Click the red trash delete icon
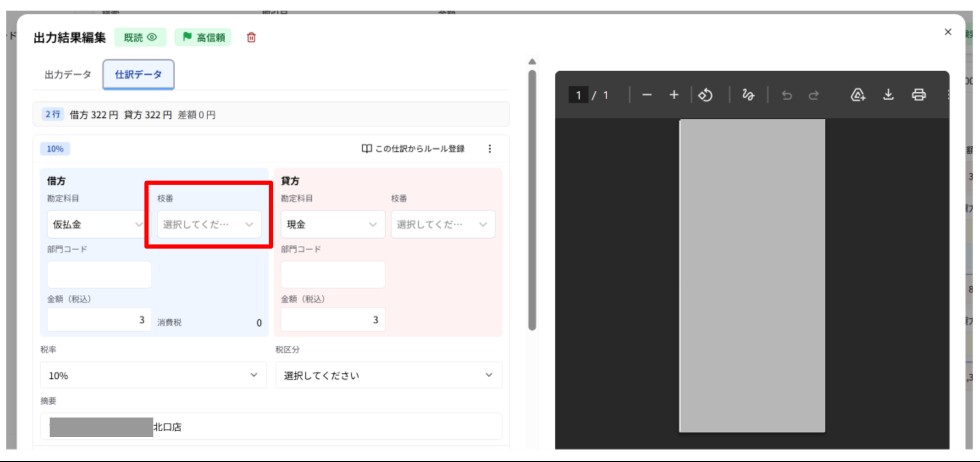This screenshot has width=980, height=462. [251, 38]
